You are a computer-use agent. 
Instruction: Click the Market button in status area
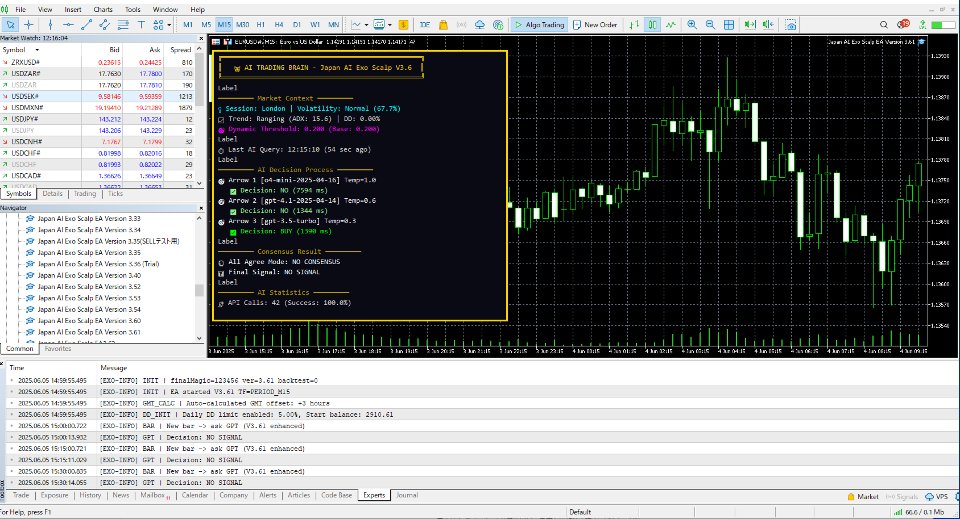coord(863,496)
